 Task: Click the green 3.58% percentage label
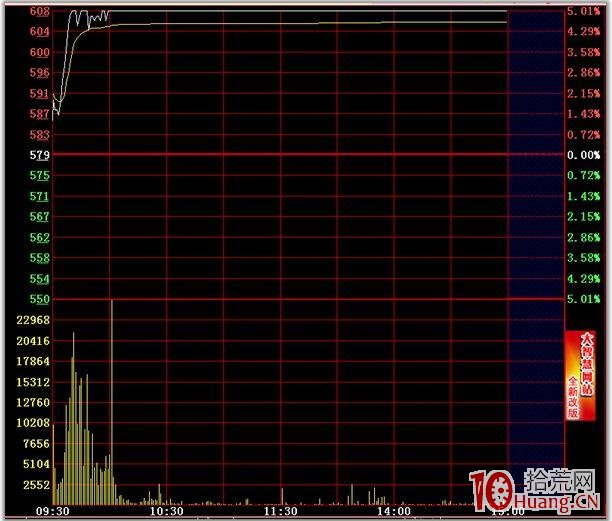click(584, 258)
